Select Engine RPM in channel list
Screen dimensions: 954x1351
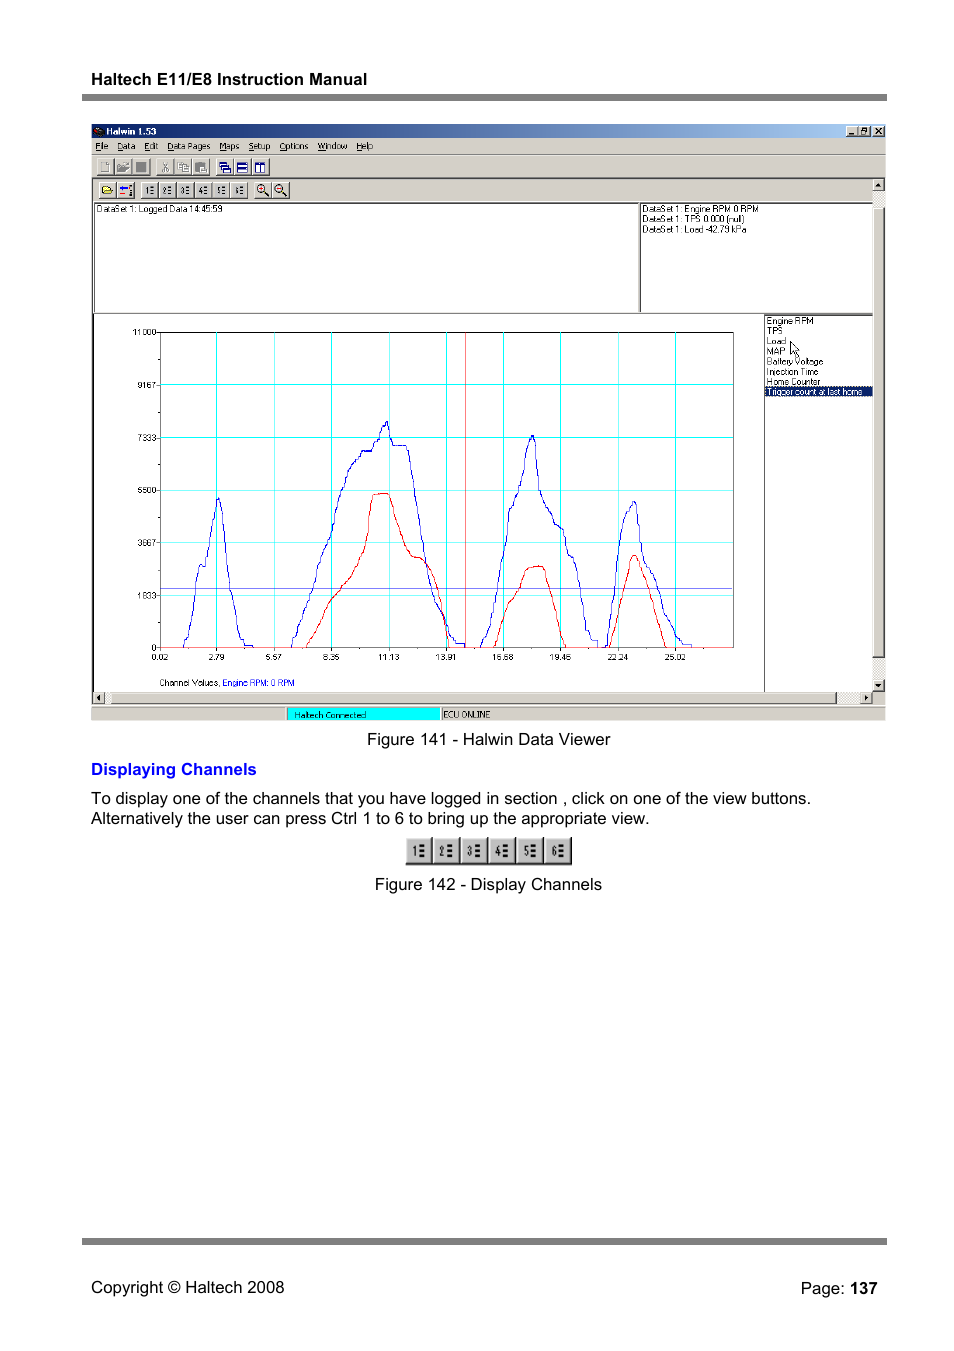click(790, 321)
